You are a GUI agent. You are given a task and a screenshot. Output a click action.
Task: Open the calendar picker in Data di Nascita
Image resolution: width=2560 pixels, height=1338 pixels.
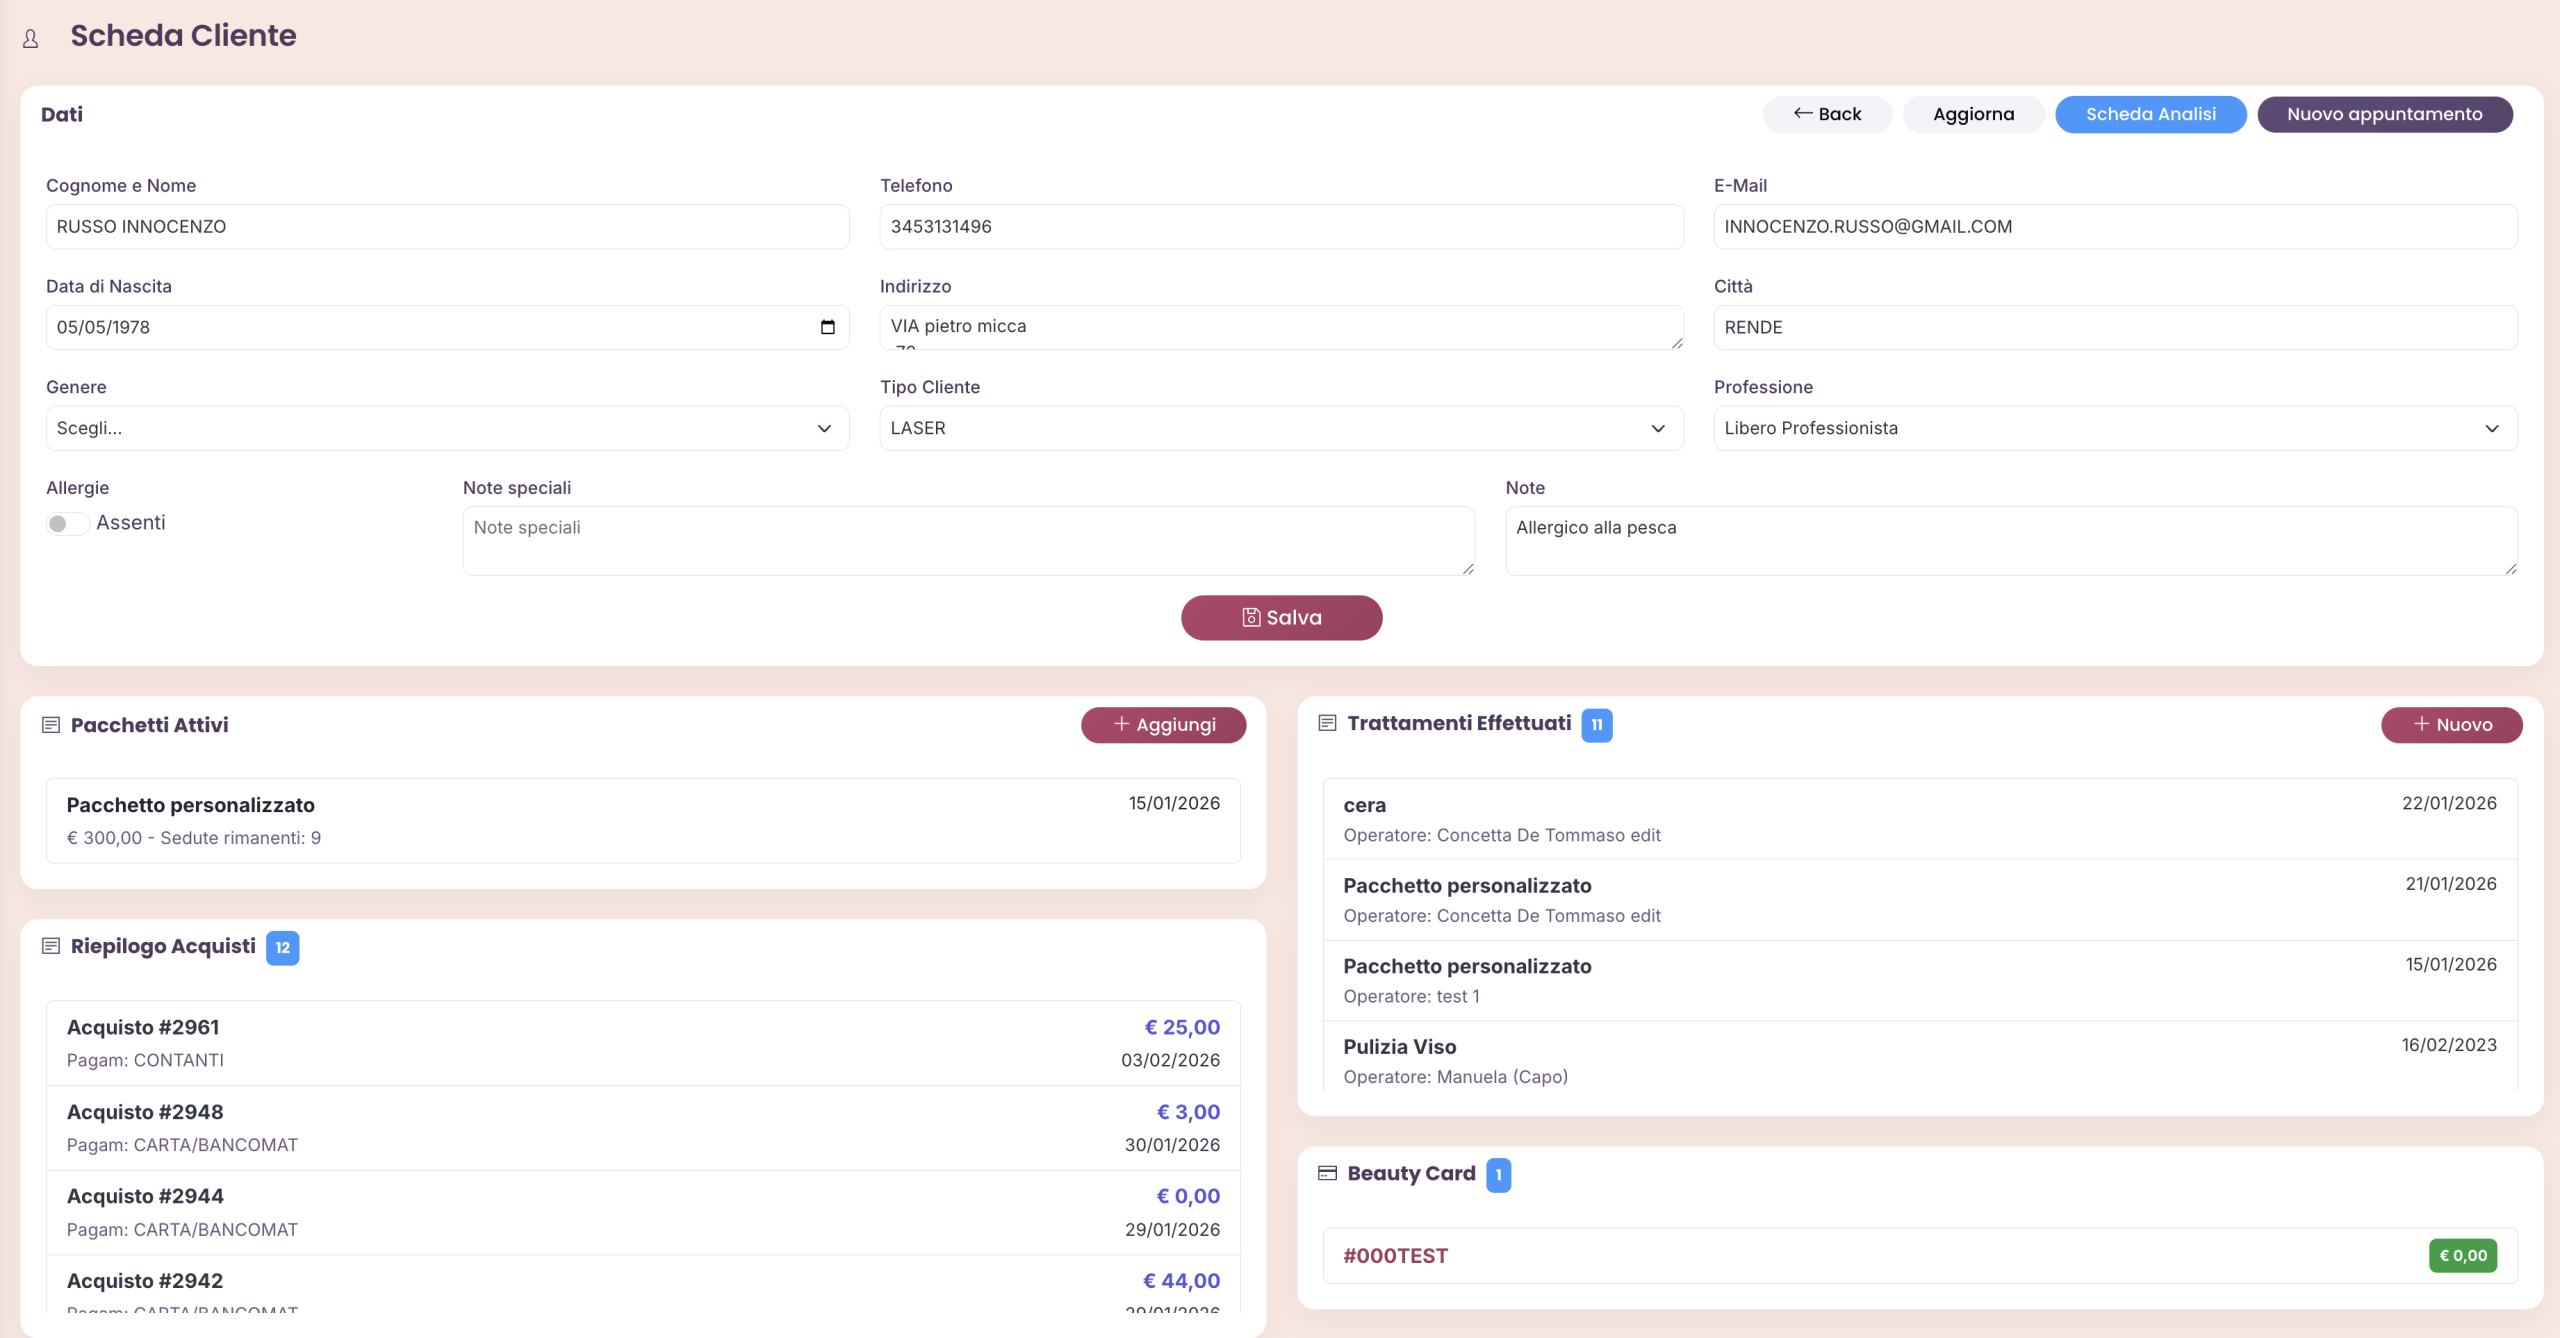[827, 327]
